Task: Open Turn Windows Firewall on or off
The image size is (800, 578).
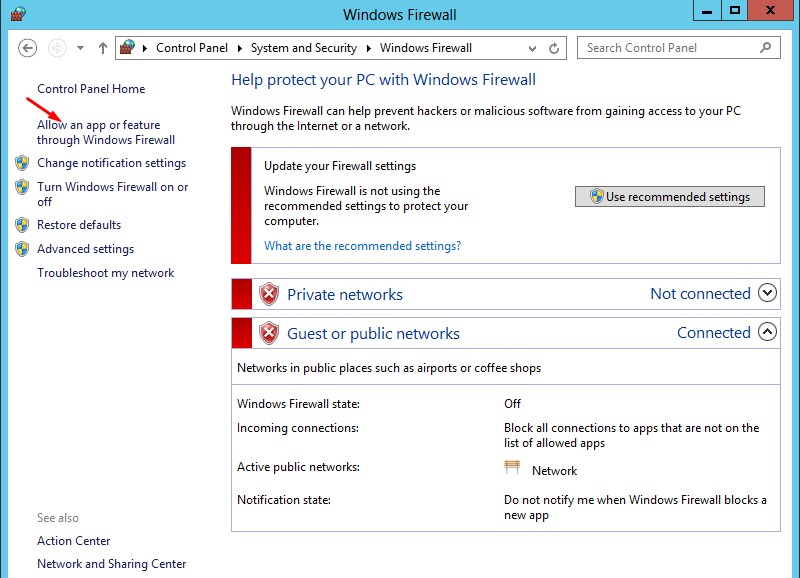Action: tap(112, 194)
